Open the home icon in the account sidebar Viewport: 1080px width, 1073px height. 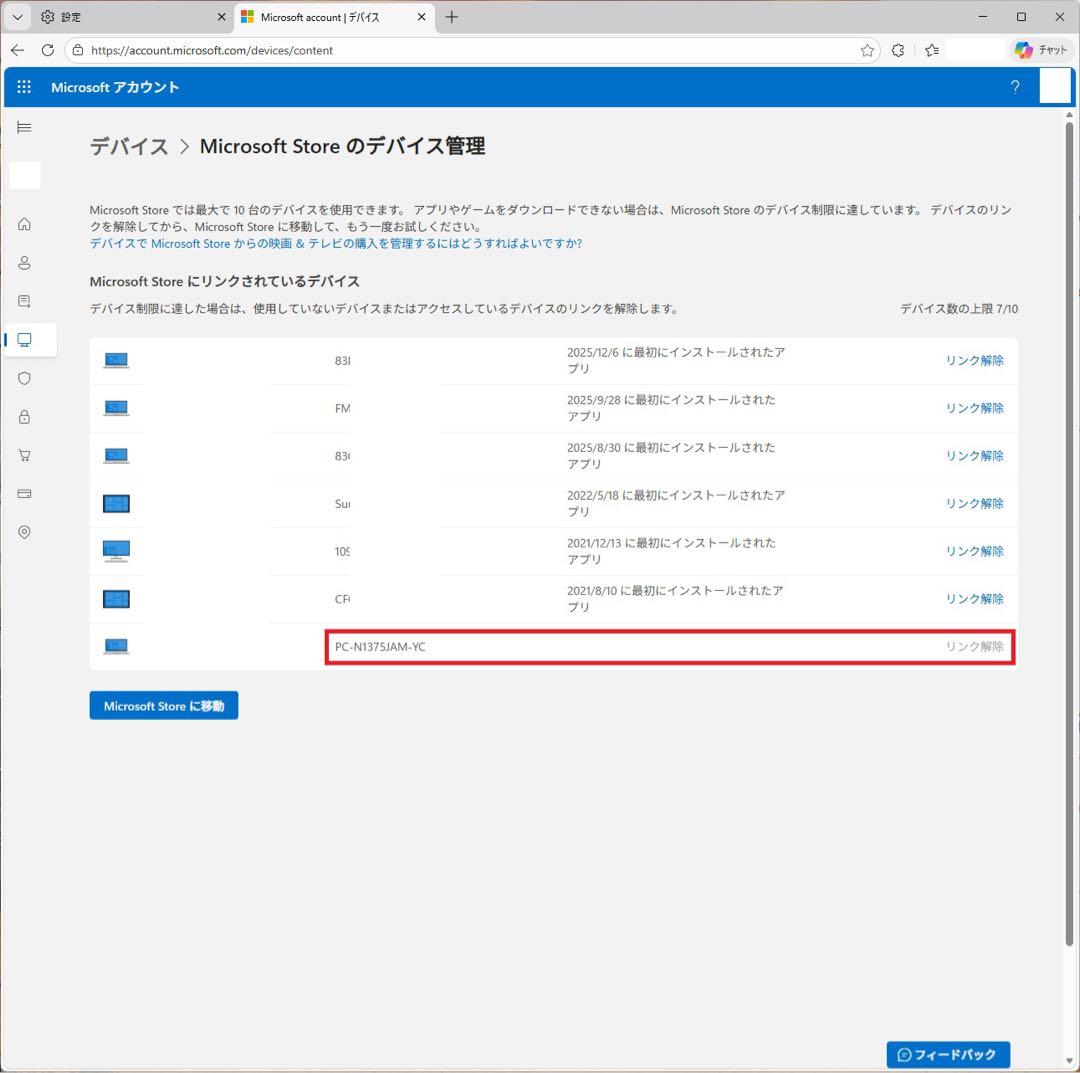24,224
